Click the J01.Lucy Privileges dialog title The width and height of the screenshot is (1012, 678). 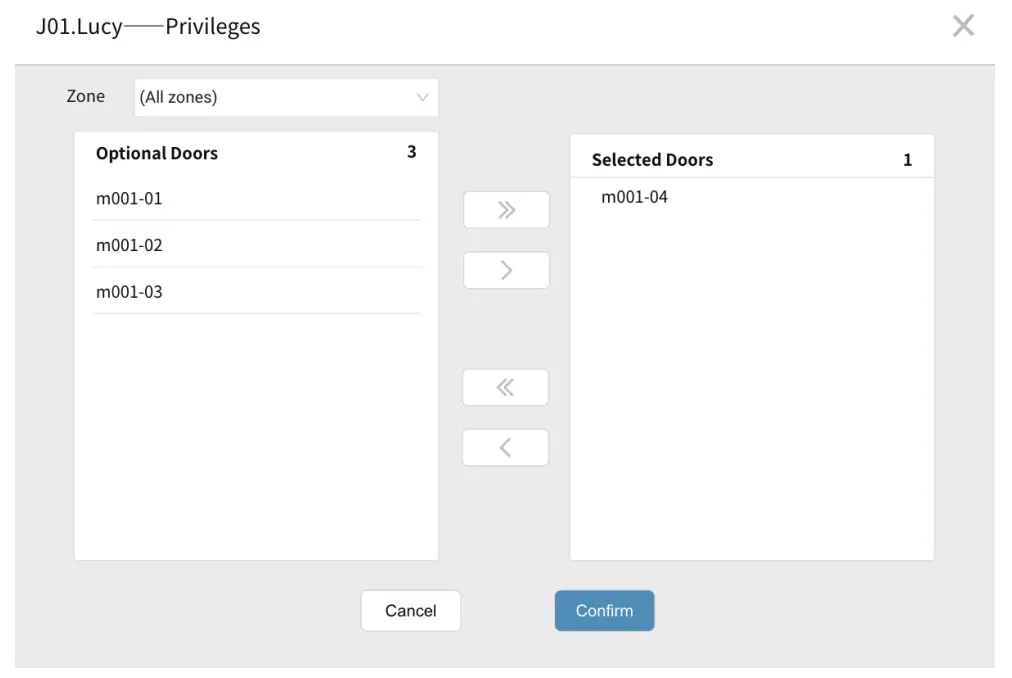pos(148,27)
